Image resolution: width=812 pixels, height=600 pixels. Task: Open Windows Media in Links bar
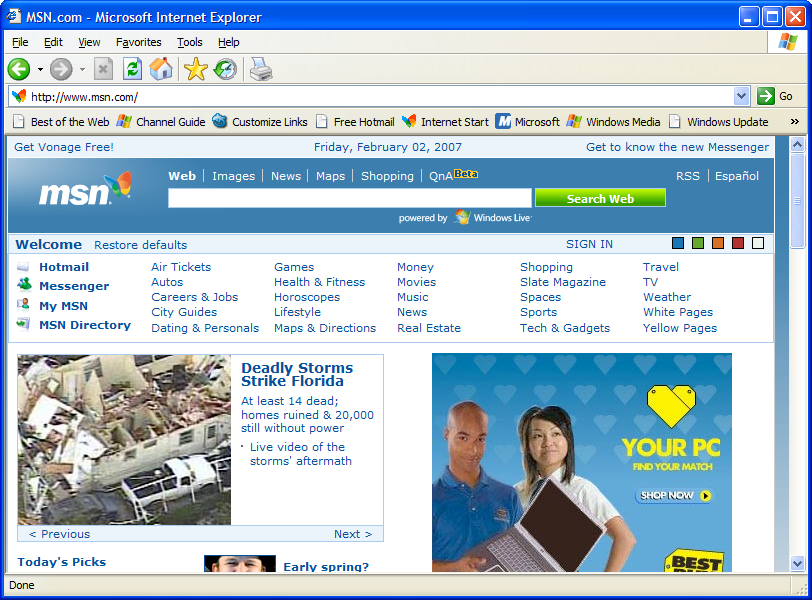point(614,122)
